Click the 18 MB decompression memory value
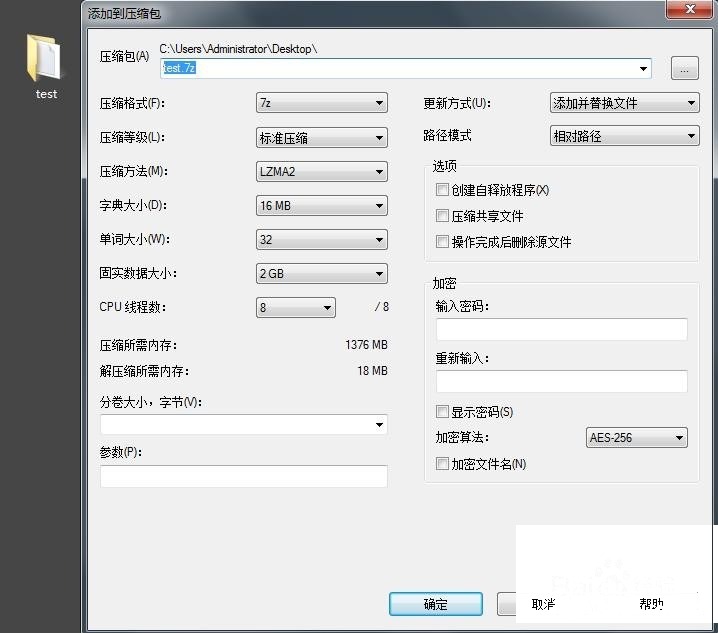This screenshot has height=633, width=718. [372, 371]
